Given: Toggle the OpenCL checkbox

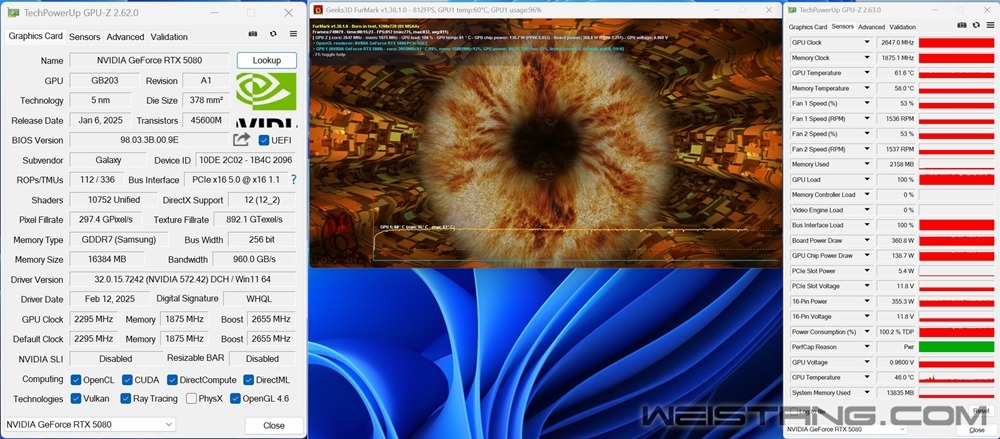Looking at the screenshot, I should 76,380.
